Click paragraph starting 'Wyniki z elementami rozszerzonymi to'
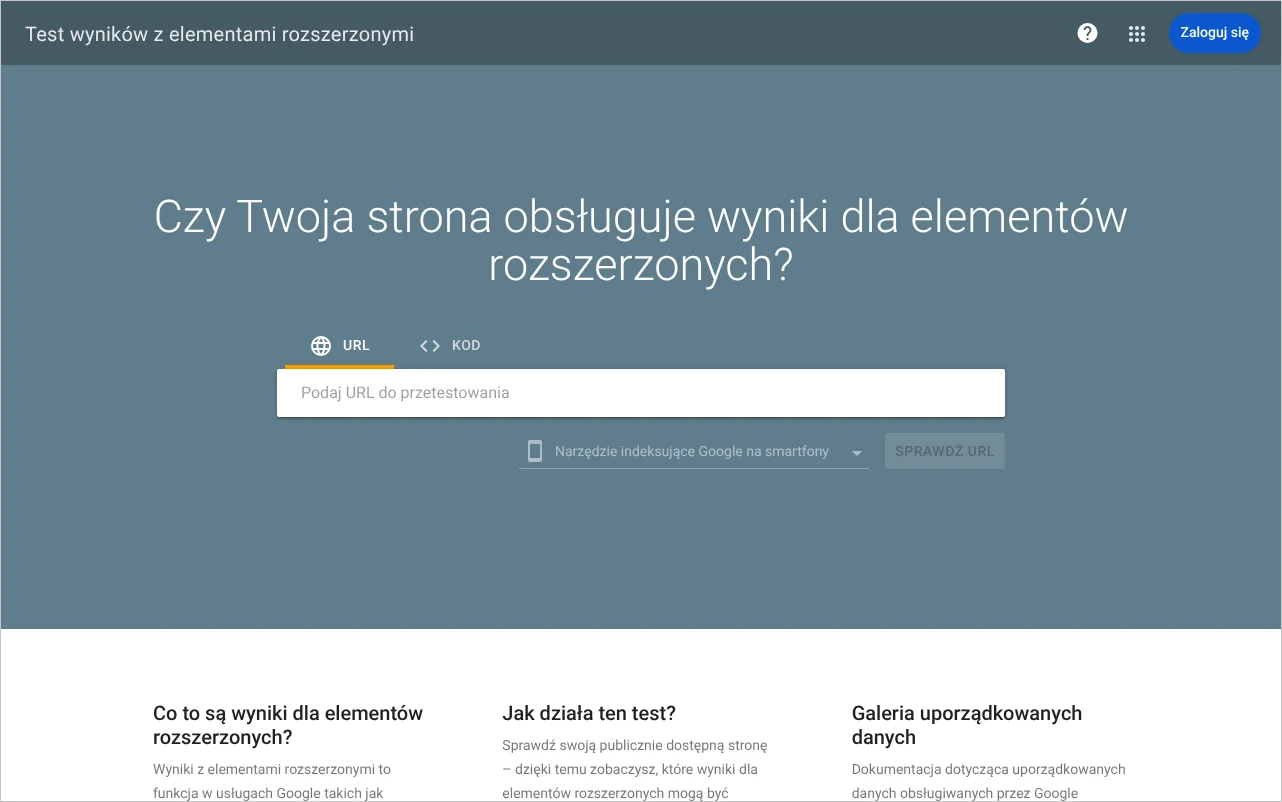1282x802 pixels. [272, 781]
